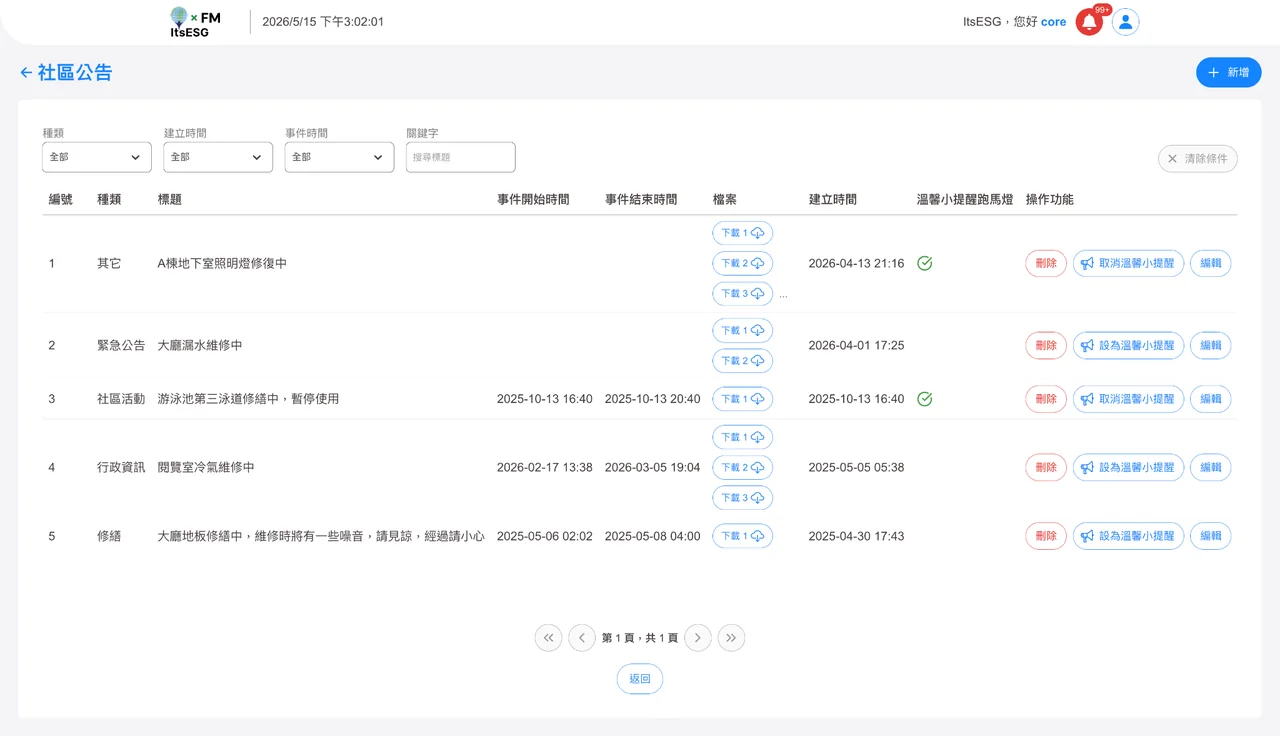
Task: Download file 下載 1 for 游泳池第三泳道修繕中
Action: (742, 399)
